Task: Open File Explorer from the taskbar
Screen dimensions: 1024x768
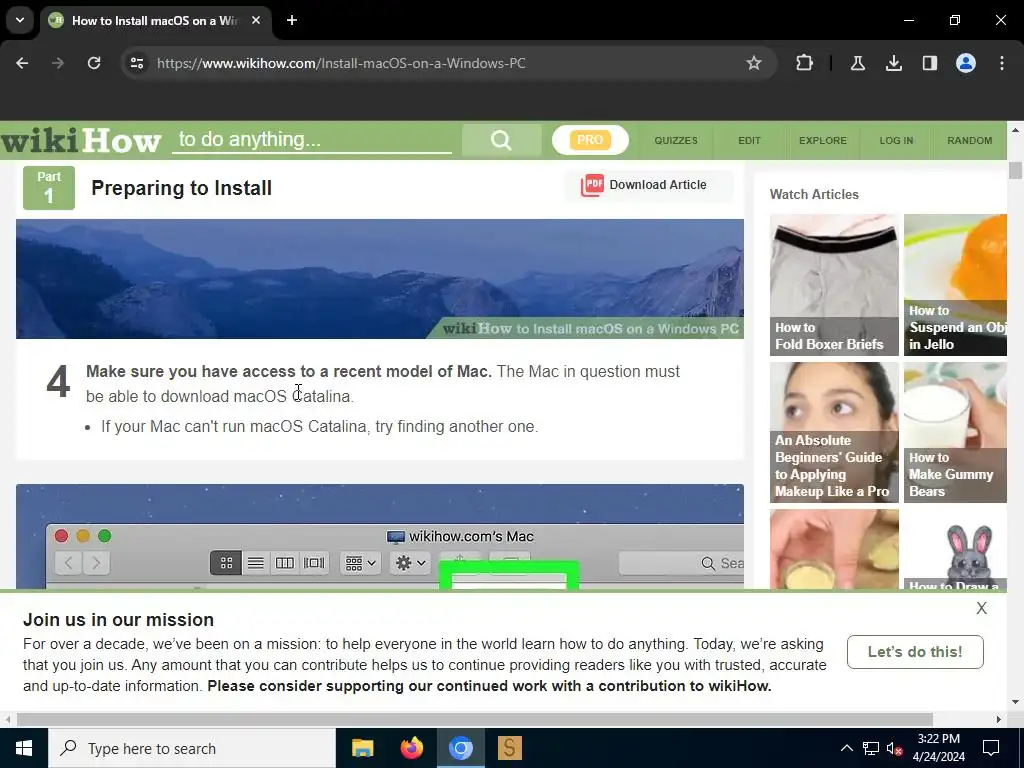Action: (x=362, y=748)
